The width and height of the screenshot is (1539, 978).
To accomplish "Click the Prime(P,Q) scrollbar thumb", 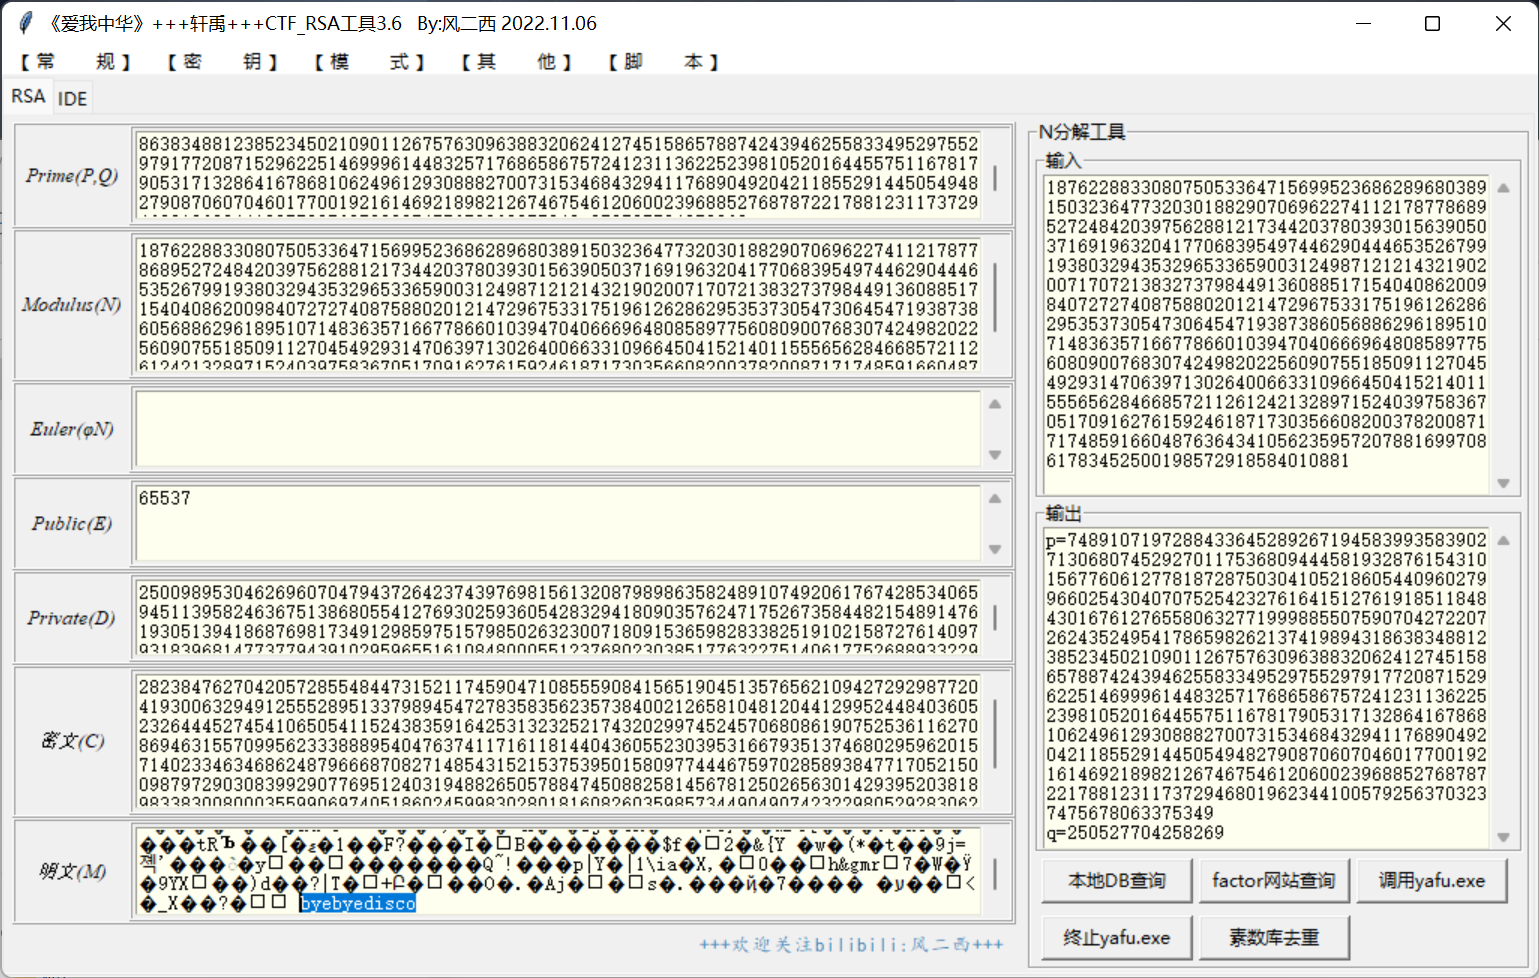I will pyautogui.click(x=995, y=178).
